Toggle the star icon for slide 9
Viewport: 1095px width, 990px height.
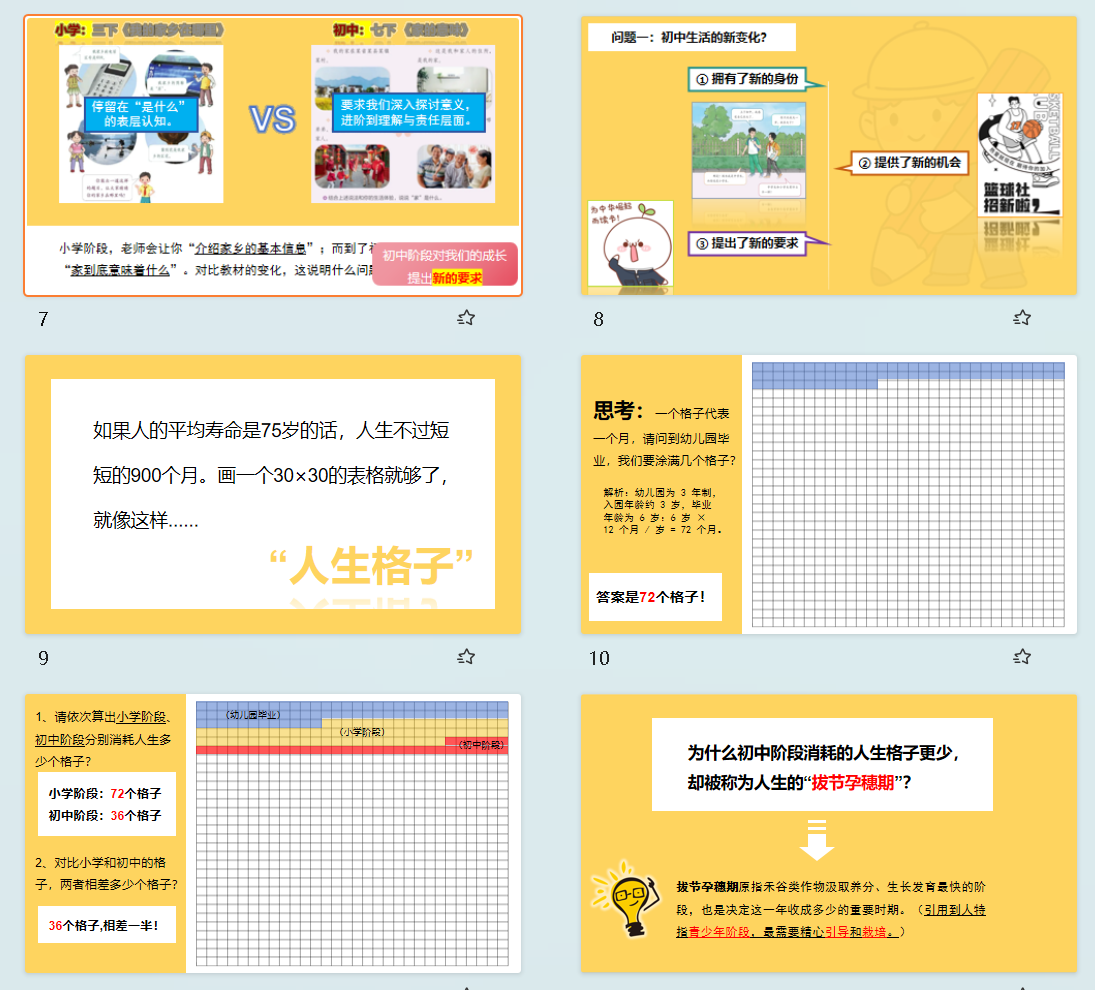click(466, 657)
